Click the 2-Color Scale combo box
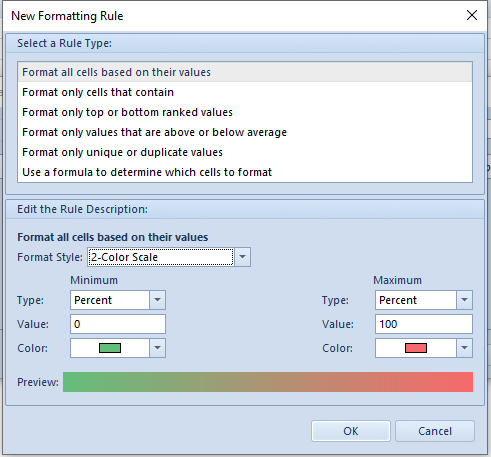491x457 pixels. click(161, 257)
